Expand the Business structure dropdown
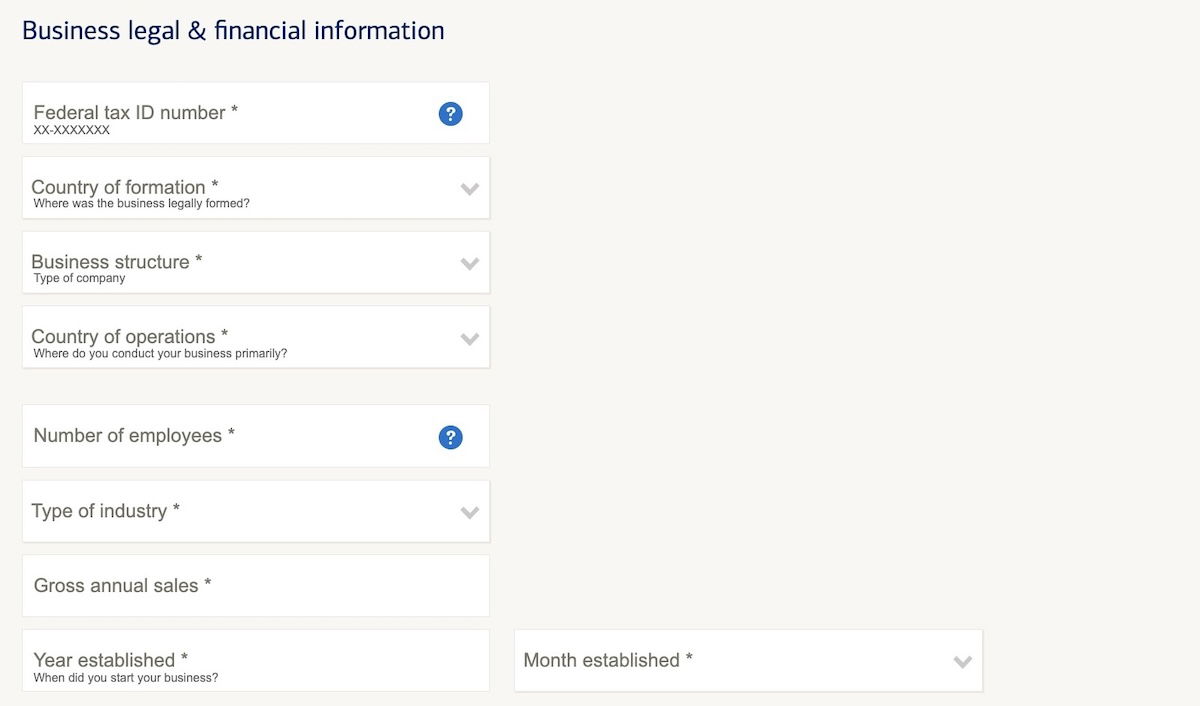The height and width of the screenshot is (706, 1200). click(x=256, y=263)
